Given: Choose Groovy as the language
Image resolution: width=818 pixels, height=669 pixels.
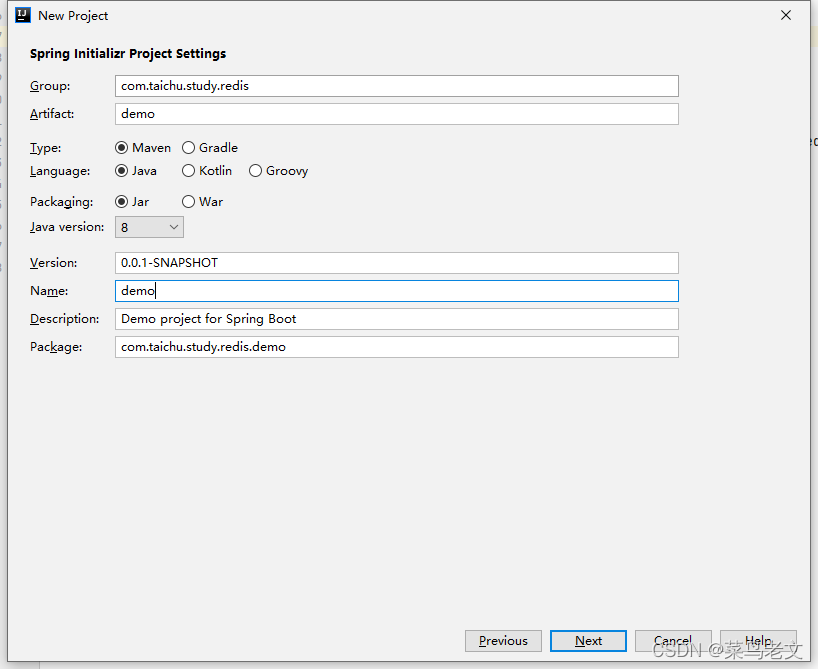Looking at the screenshot, I should tap(279, 171).
